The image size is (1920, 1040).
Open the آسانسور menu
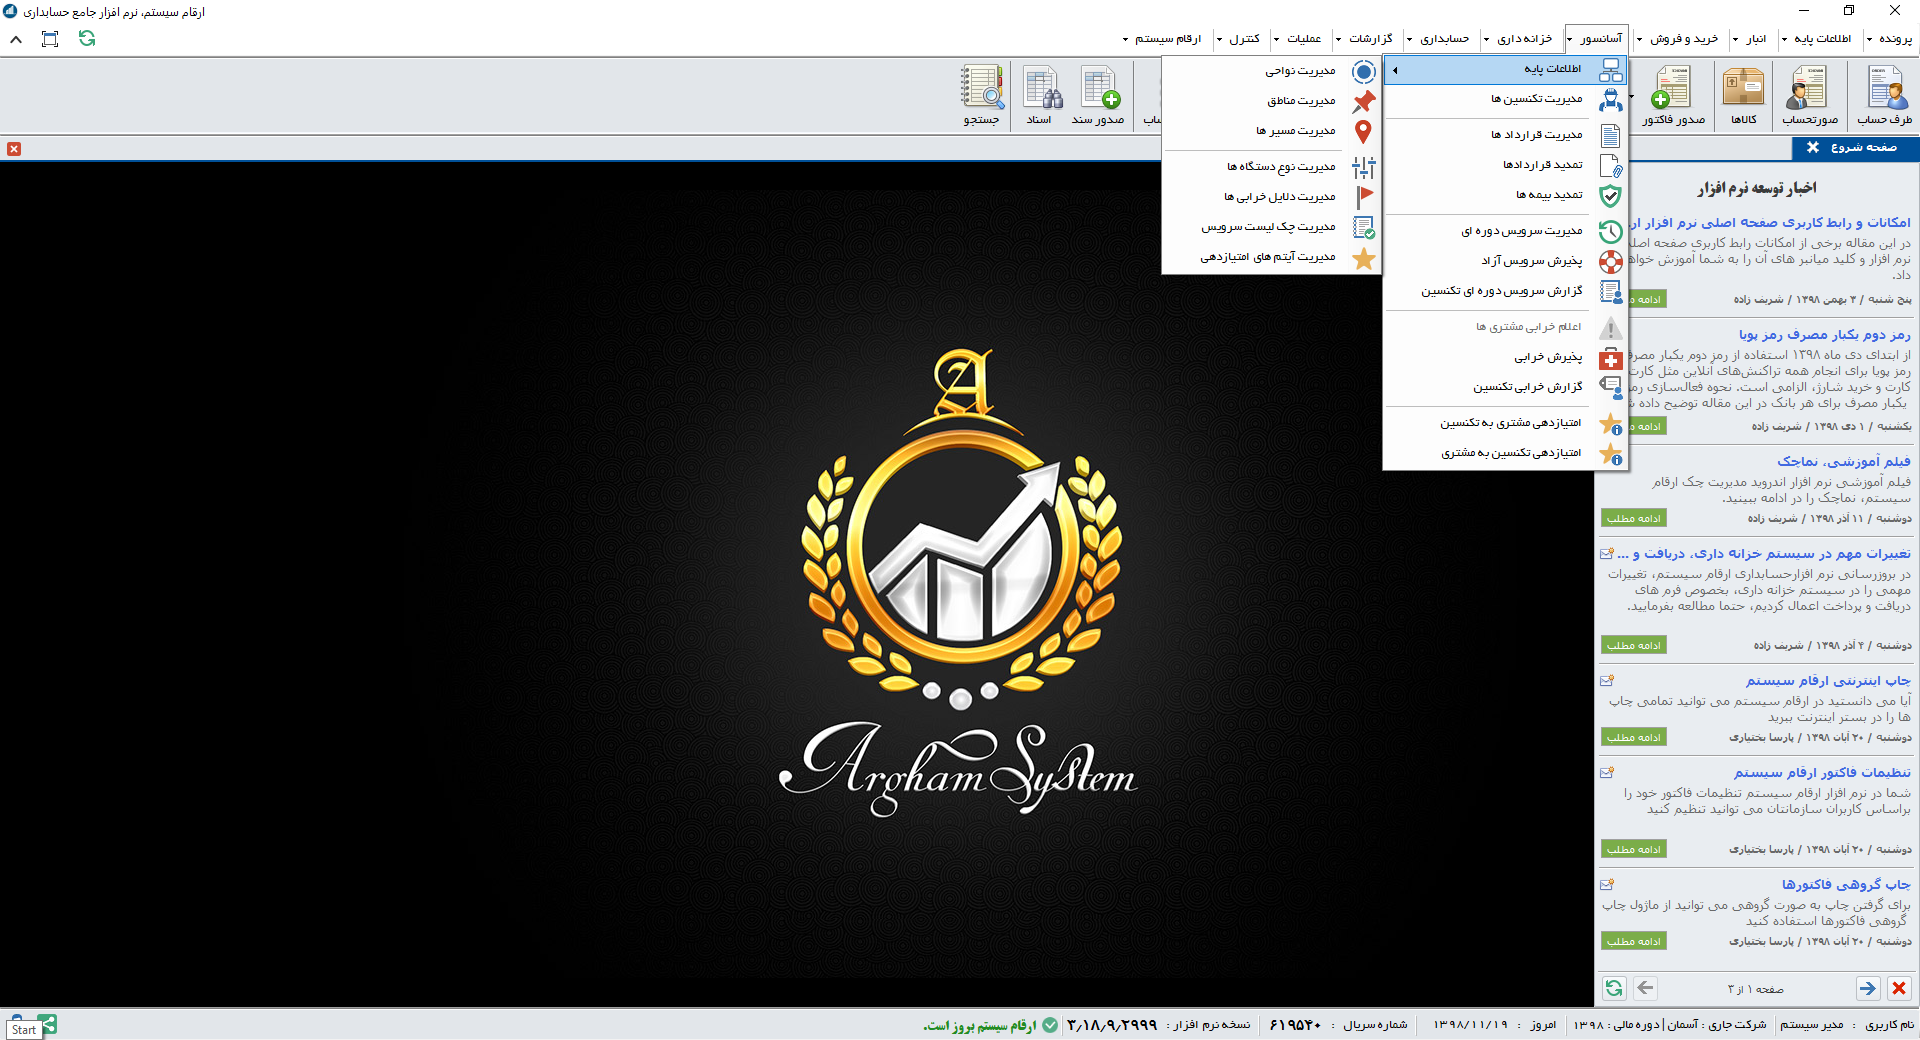1596,39
